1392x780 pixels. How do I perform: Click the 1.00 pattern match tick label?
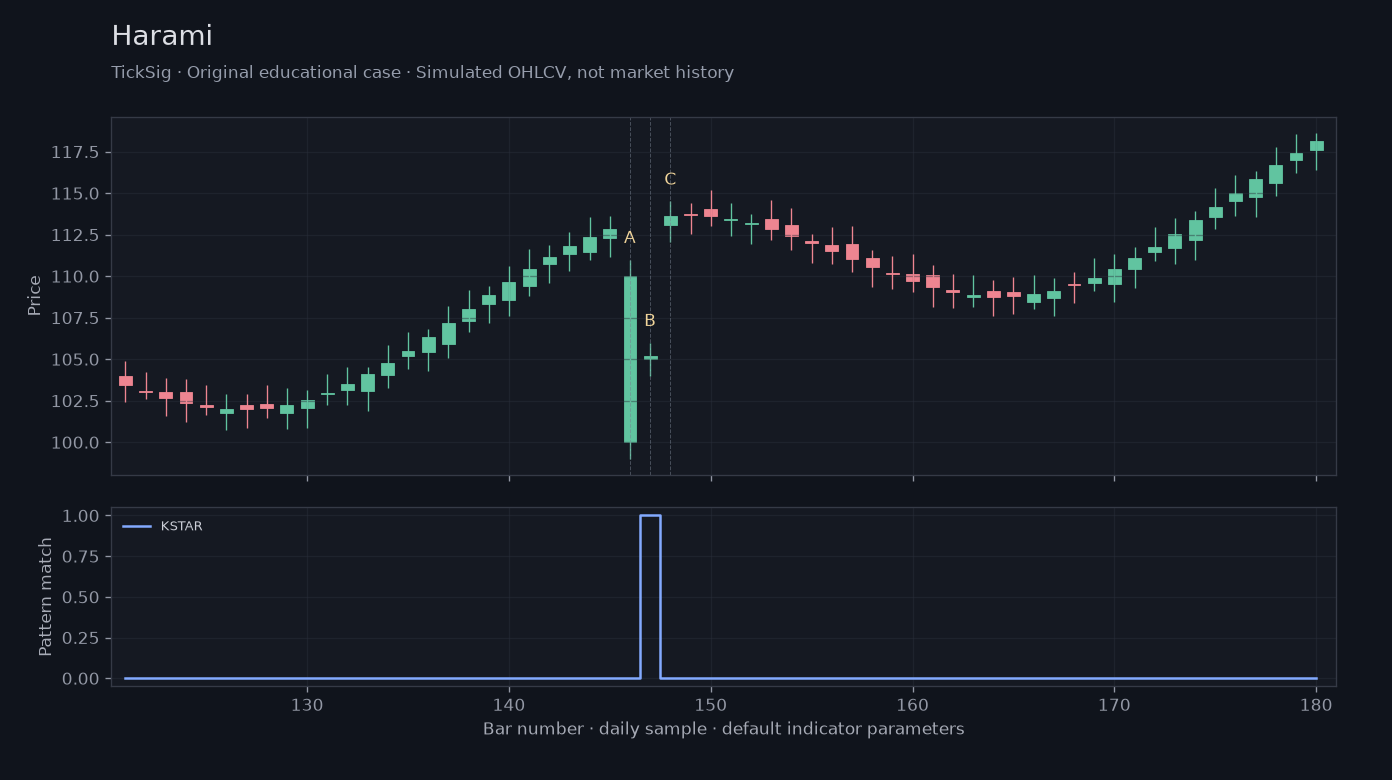click(x=81, y=516)
